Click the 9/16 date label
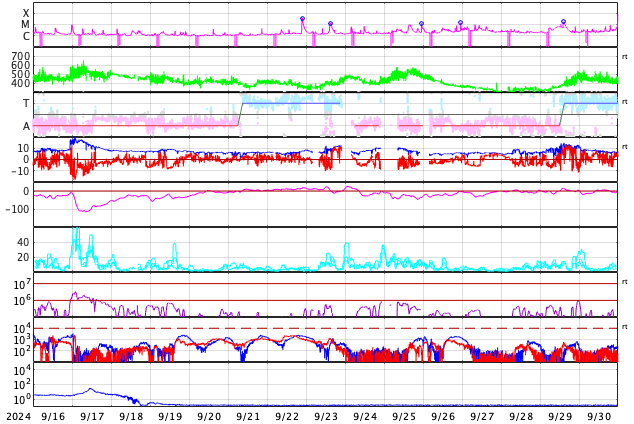The height and width of the screenshot is (424, 634). pos(53,416)
